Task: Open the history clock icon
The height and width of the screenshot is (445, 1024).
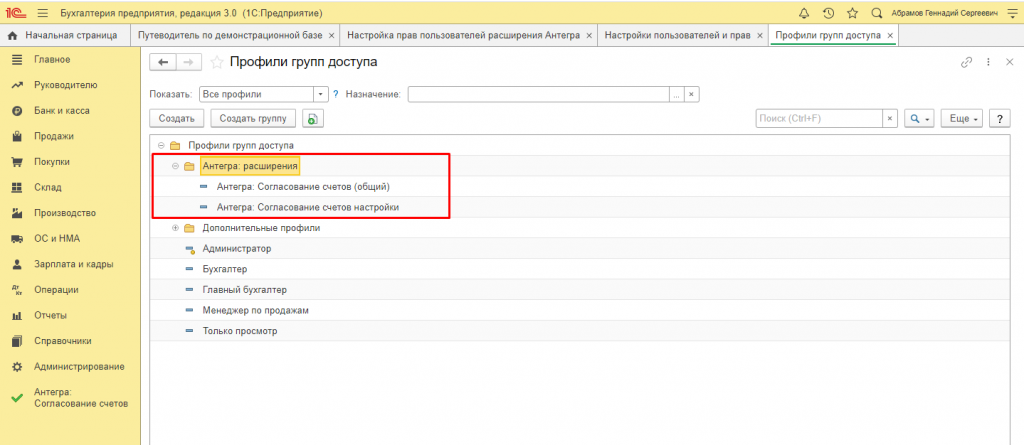Action: pos(829,13)
